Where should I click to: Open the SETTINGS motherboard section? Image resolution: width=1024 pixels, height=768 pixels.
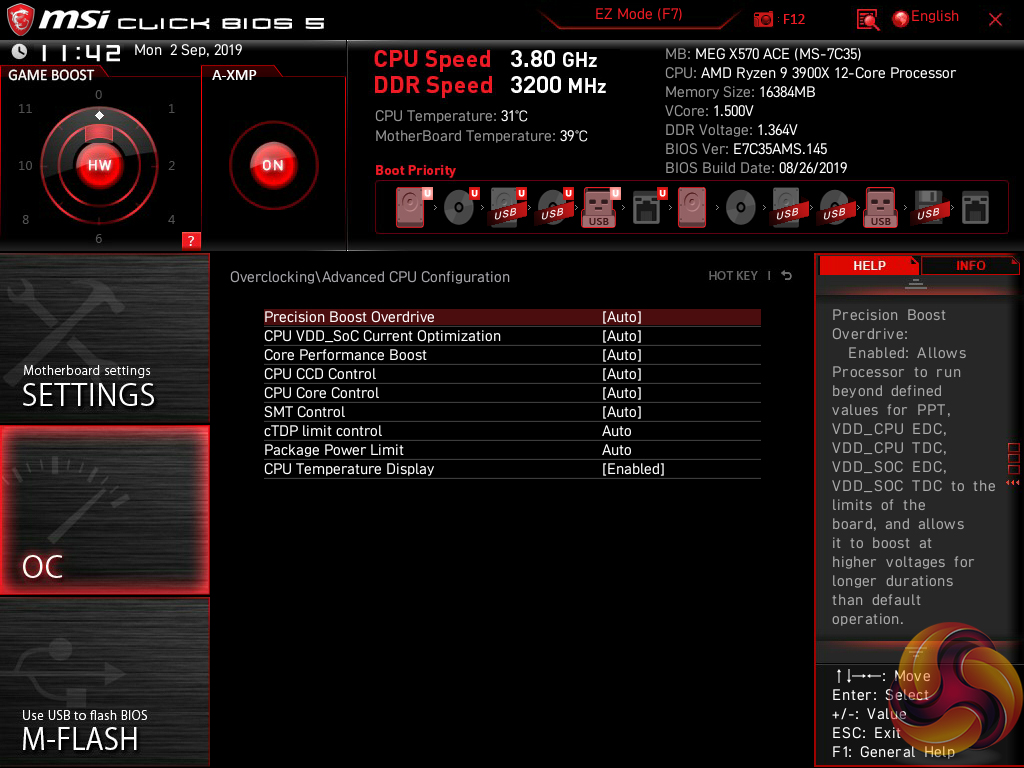pos(104,338)
